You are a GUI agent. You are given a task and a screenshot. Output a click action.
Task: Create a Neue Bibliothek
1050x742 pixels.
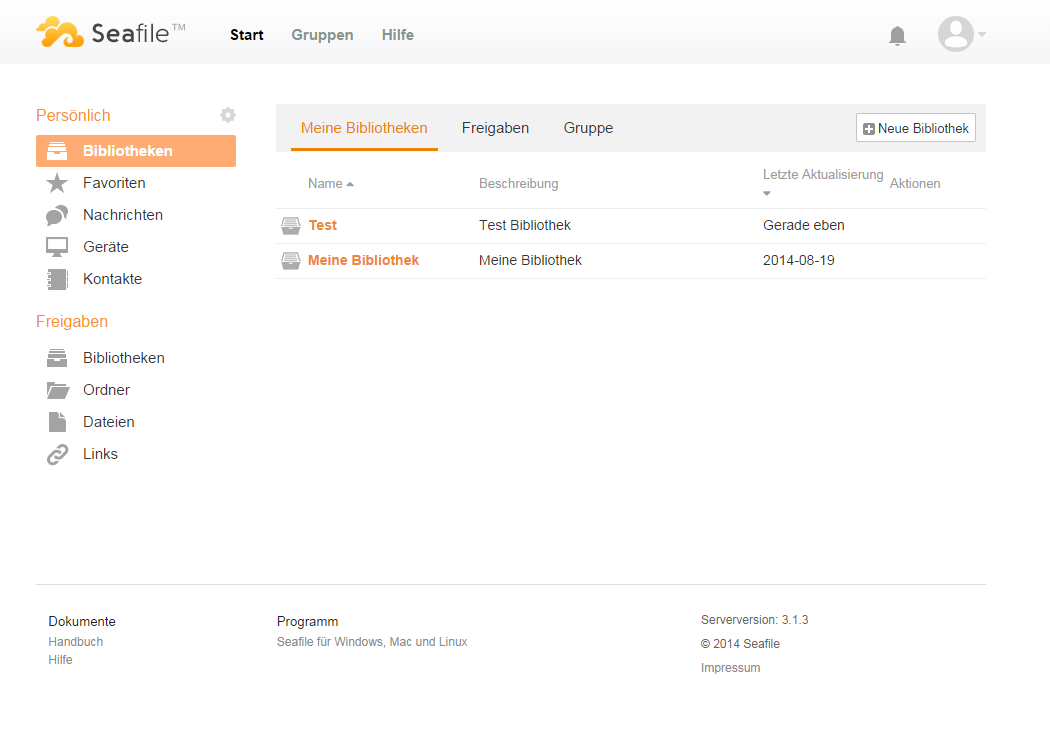click(915, 127)
